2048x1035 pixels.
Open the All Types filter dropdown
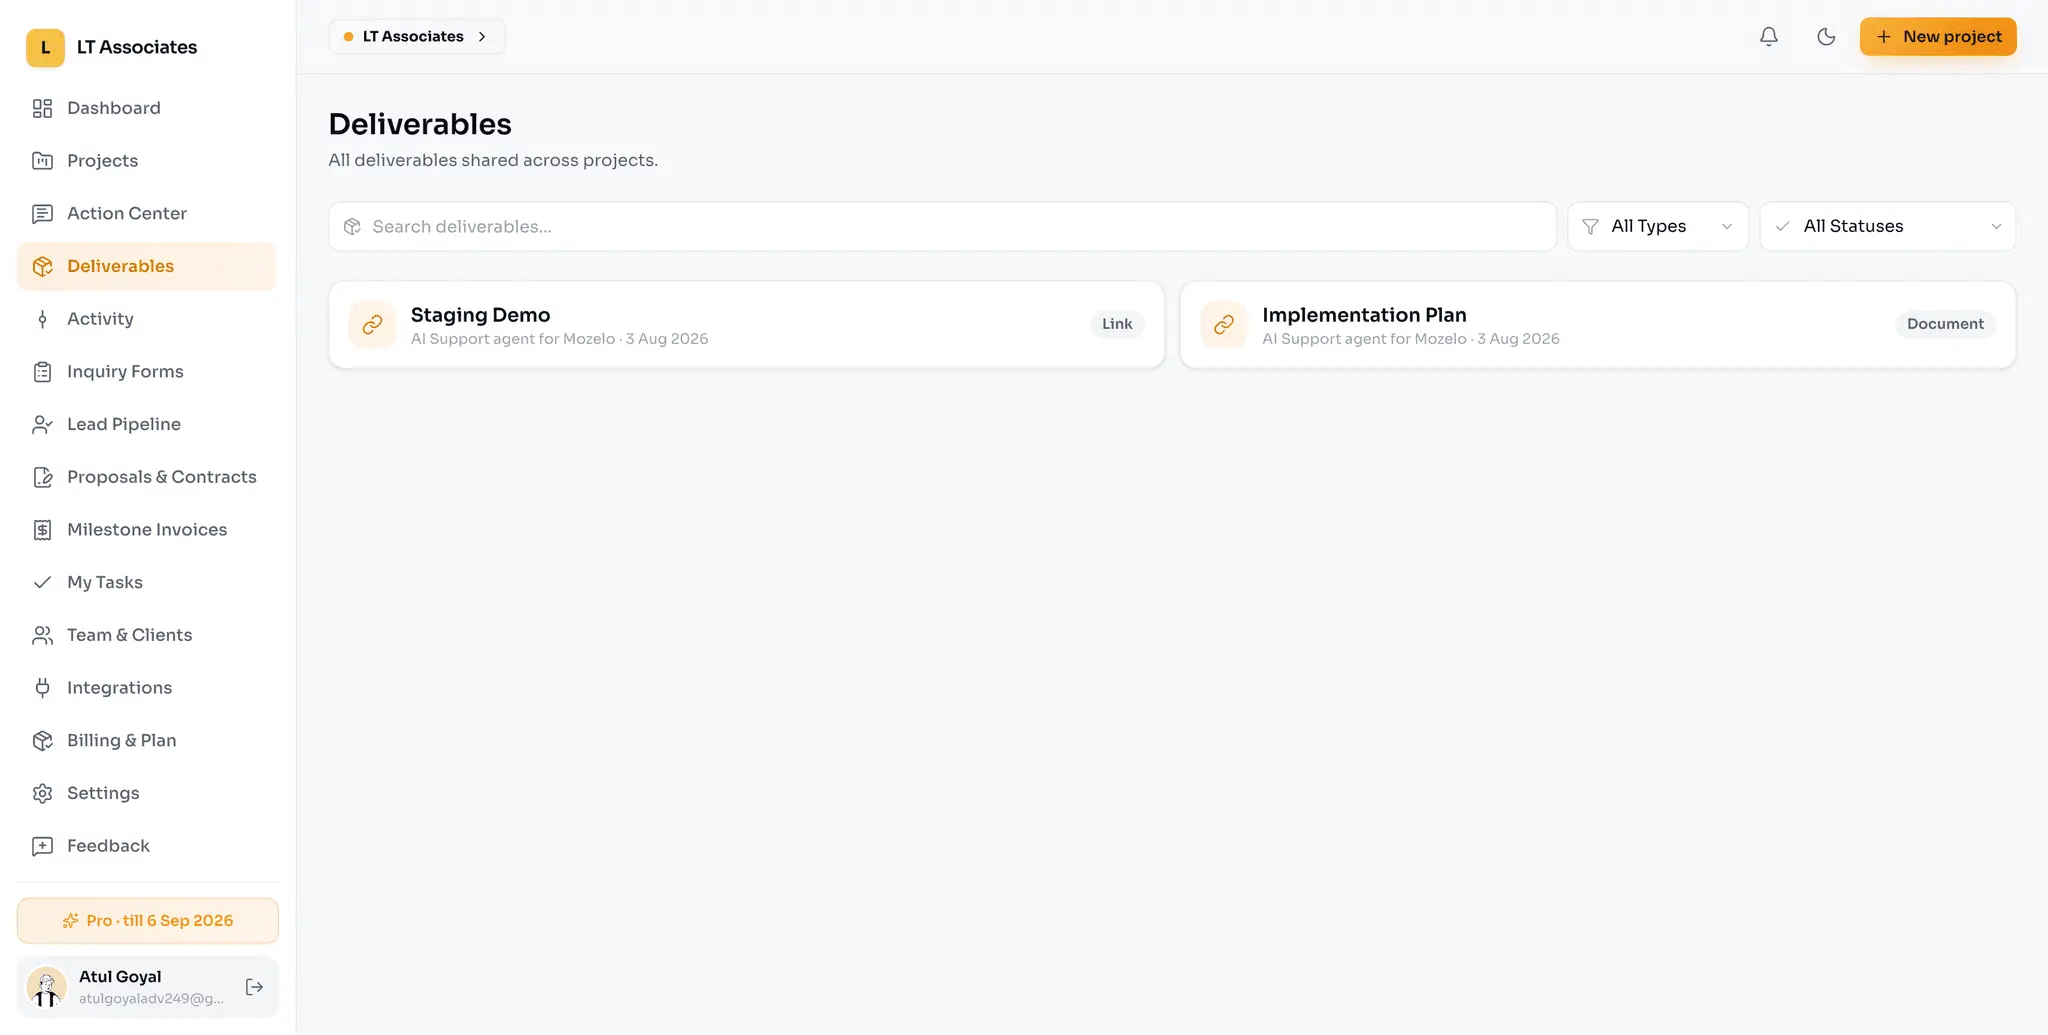click(1658, 227)
